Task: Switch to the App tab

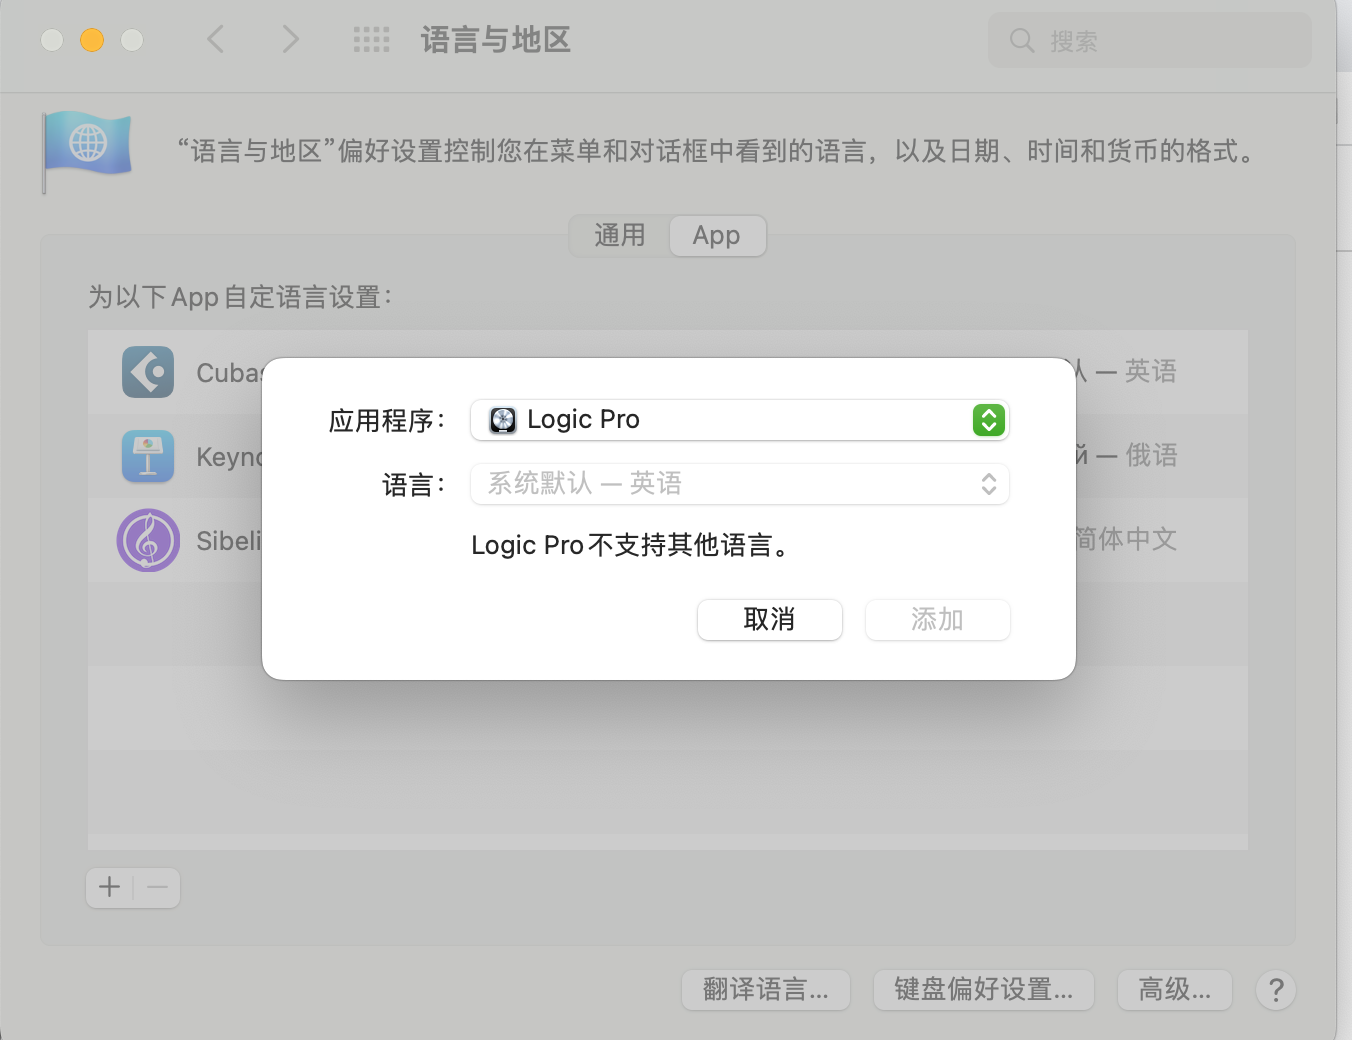Action: [x=717, y=236]
